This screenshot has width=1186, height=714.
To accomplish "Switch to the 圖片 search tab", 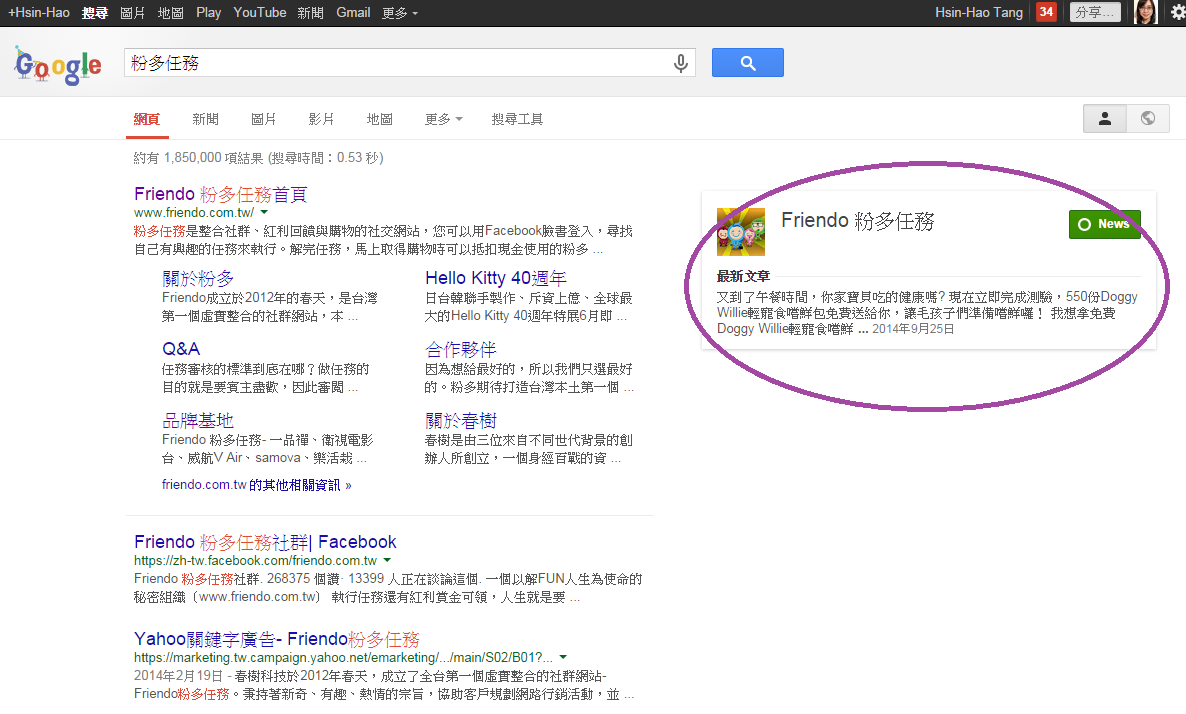I will (x=264, y=119).
